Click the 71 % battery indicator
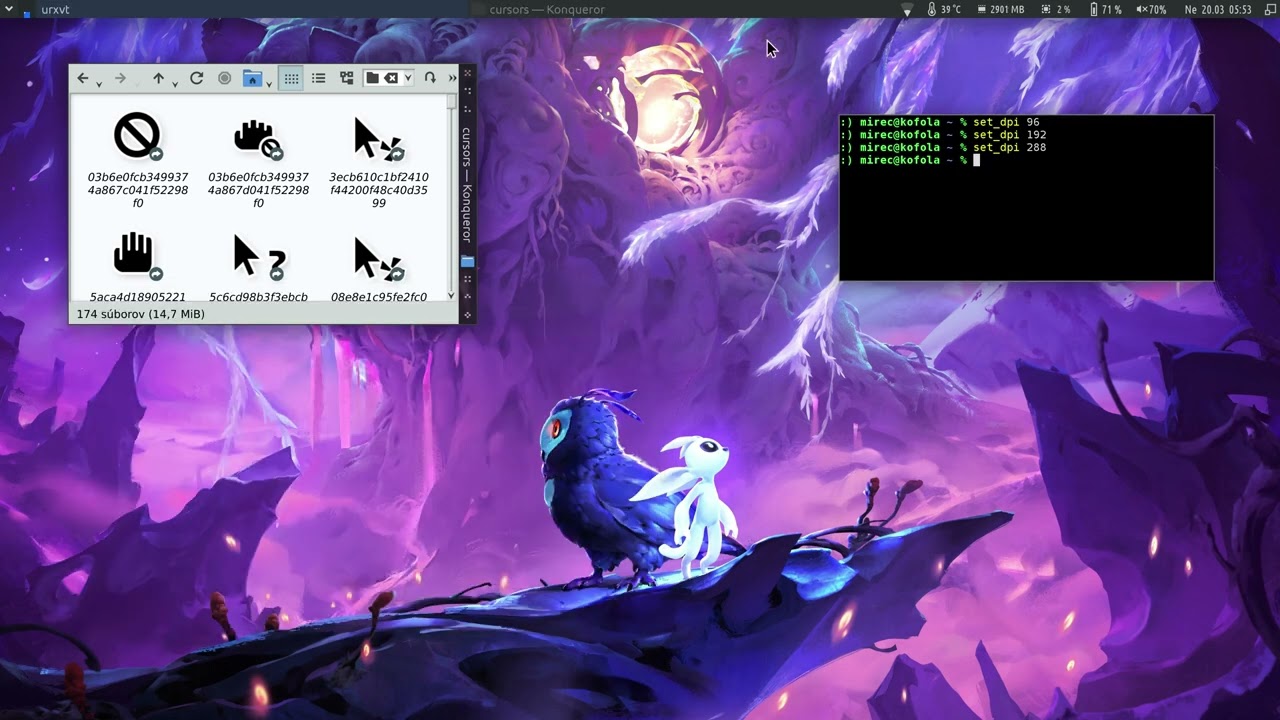1280x720 pixels. pyautogui.click(x=1105, y=9)
